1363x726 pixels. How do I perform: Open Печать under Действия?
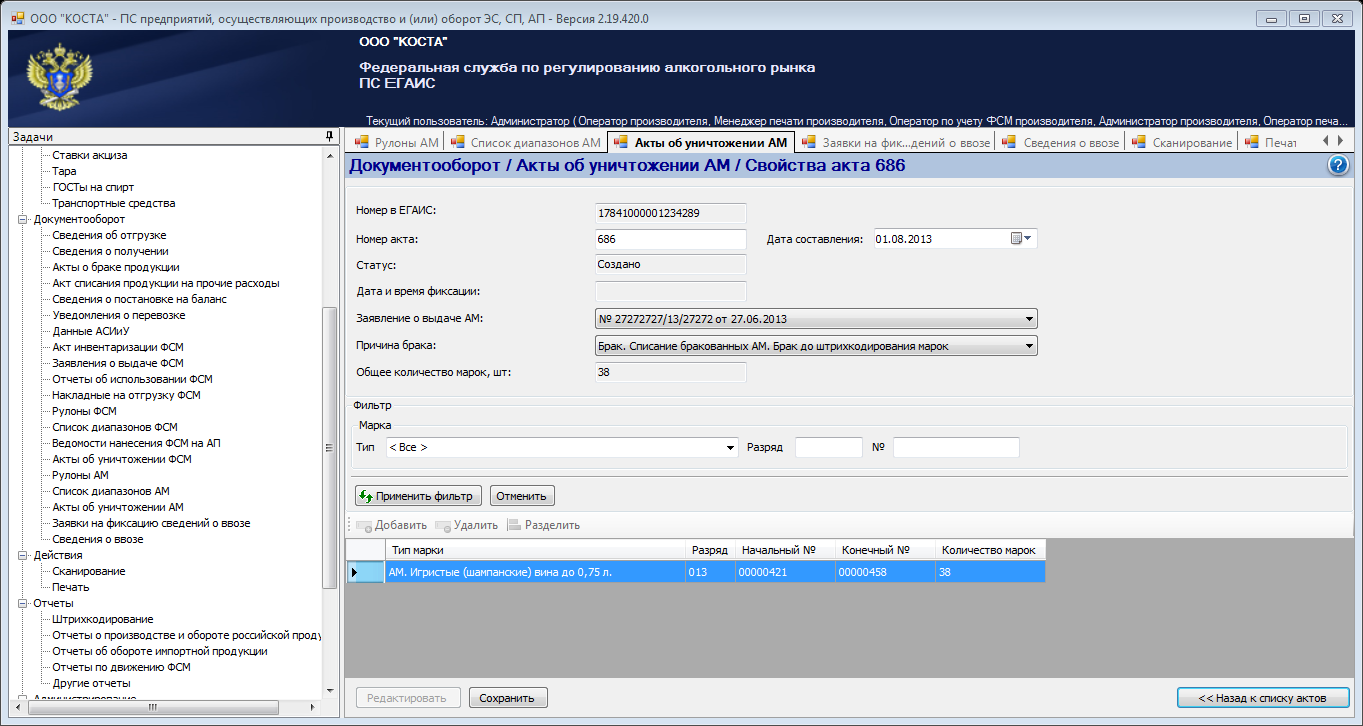click(x=71, y=587)
